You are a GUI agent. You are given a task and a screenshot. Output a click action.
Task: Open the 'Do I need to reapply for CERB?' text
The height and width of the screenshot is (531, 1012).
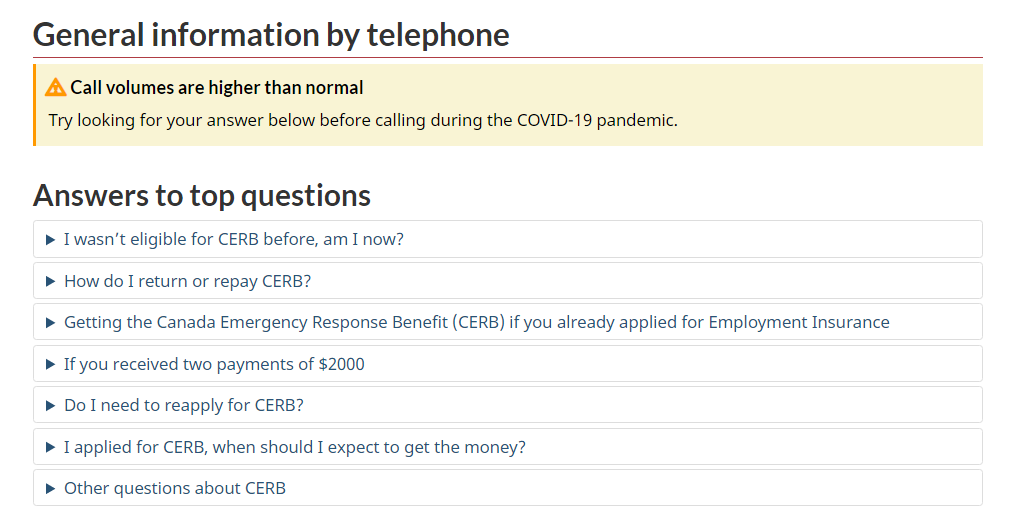pyautogui.click(x=183, y=406)
